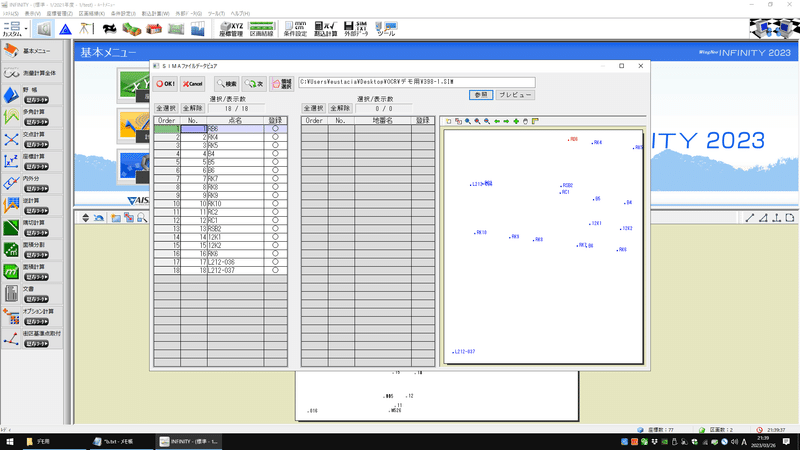Click the 条件設定 toolbar button
Image resolution: width=800 pixels, height=450 pixels.
point(295,29)
